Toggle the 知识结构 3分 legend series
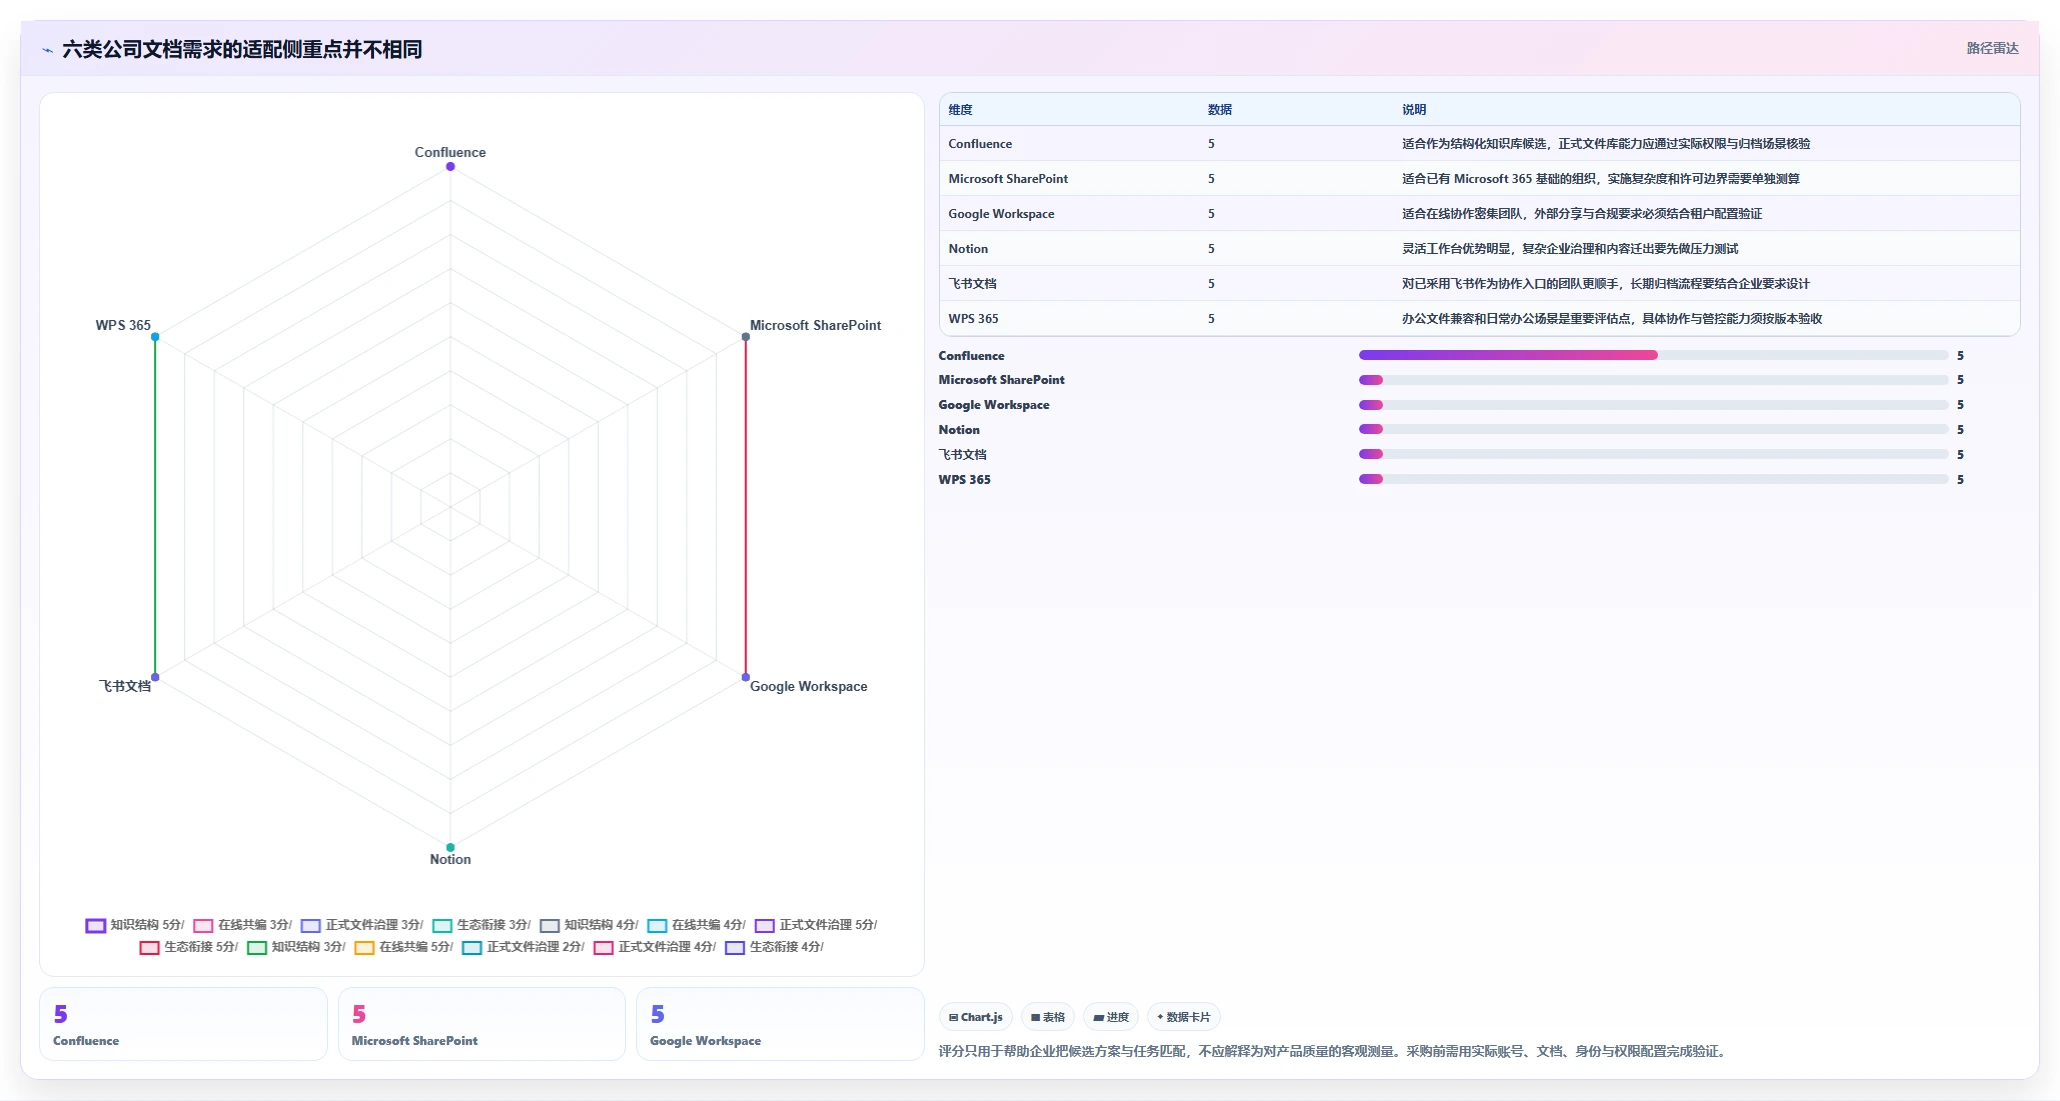 tap(296, 947)
